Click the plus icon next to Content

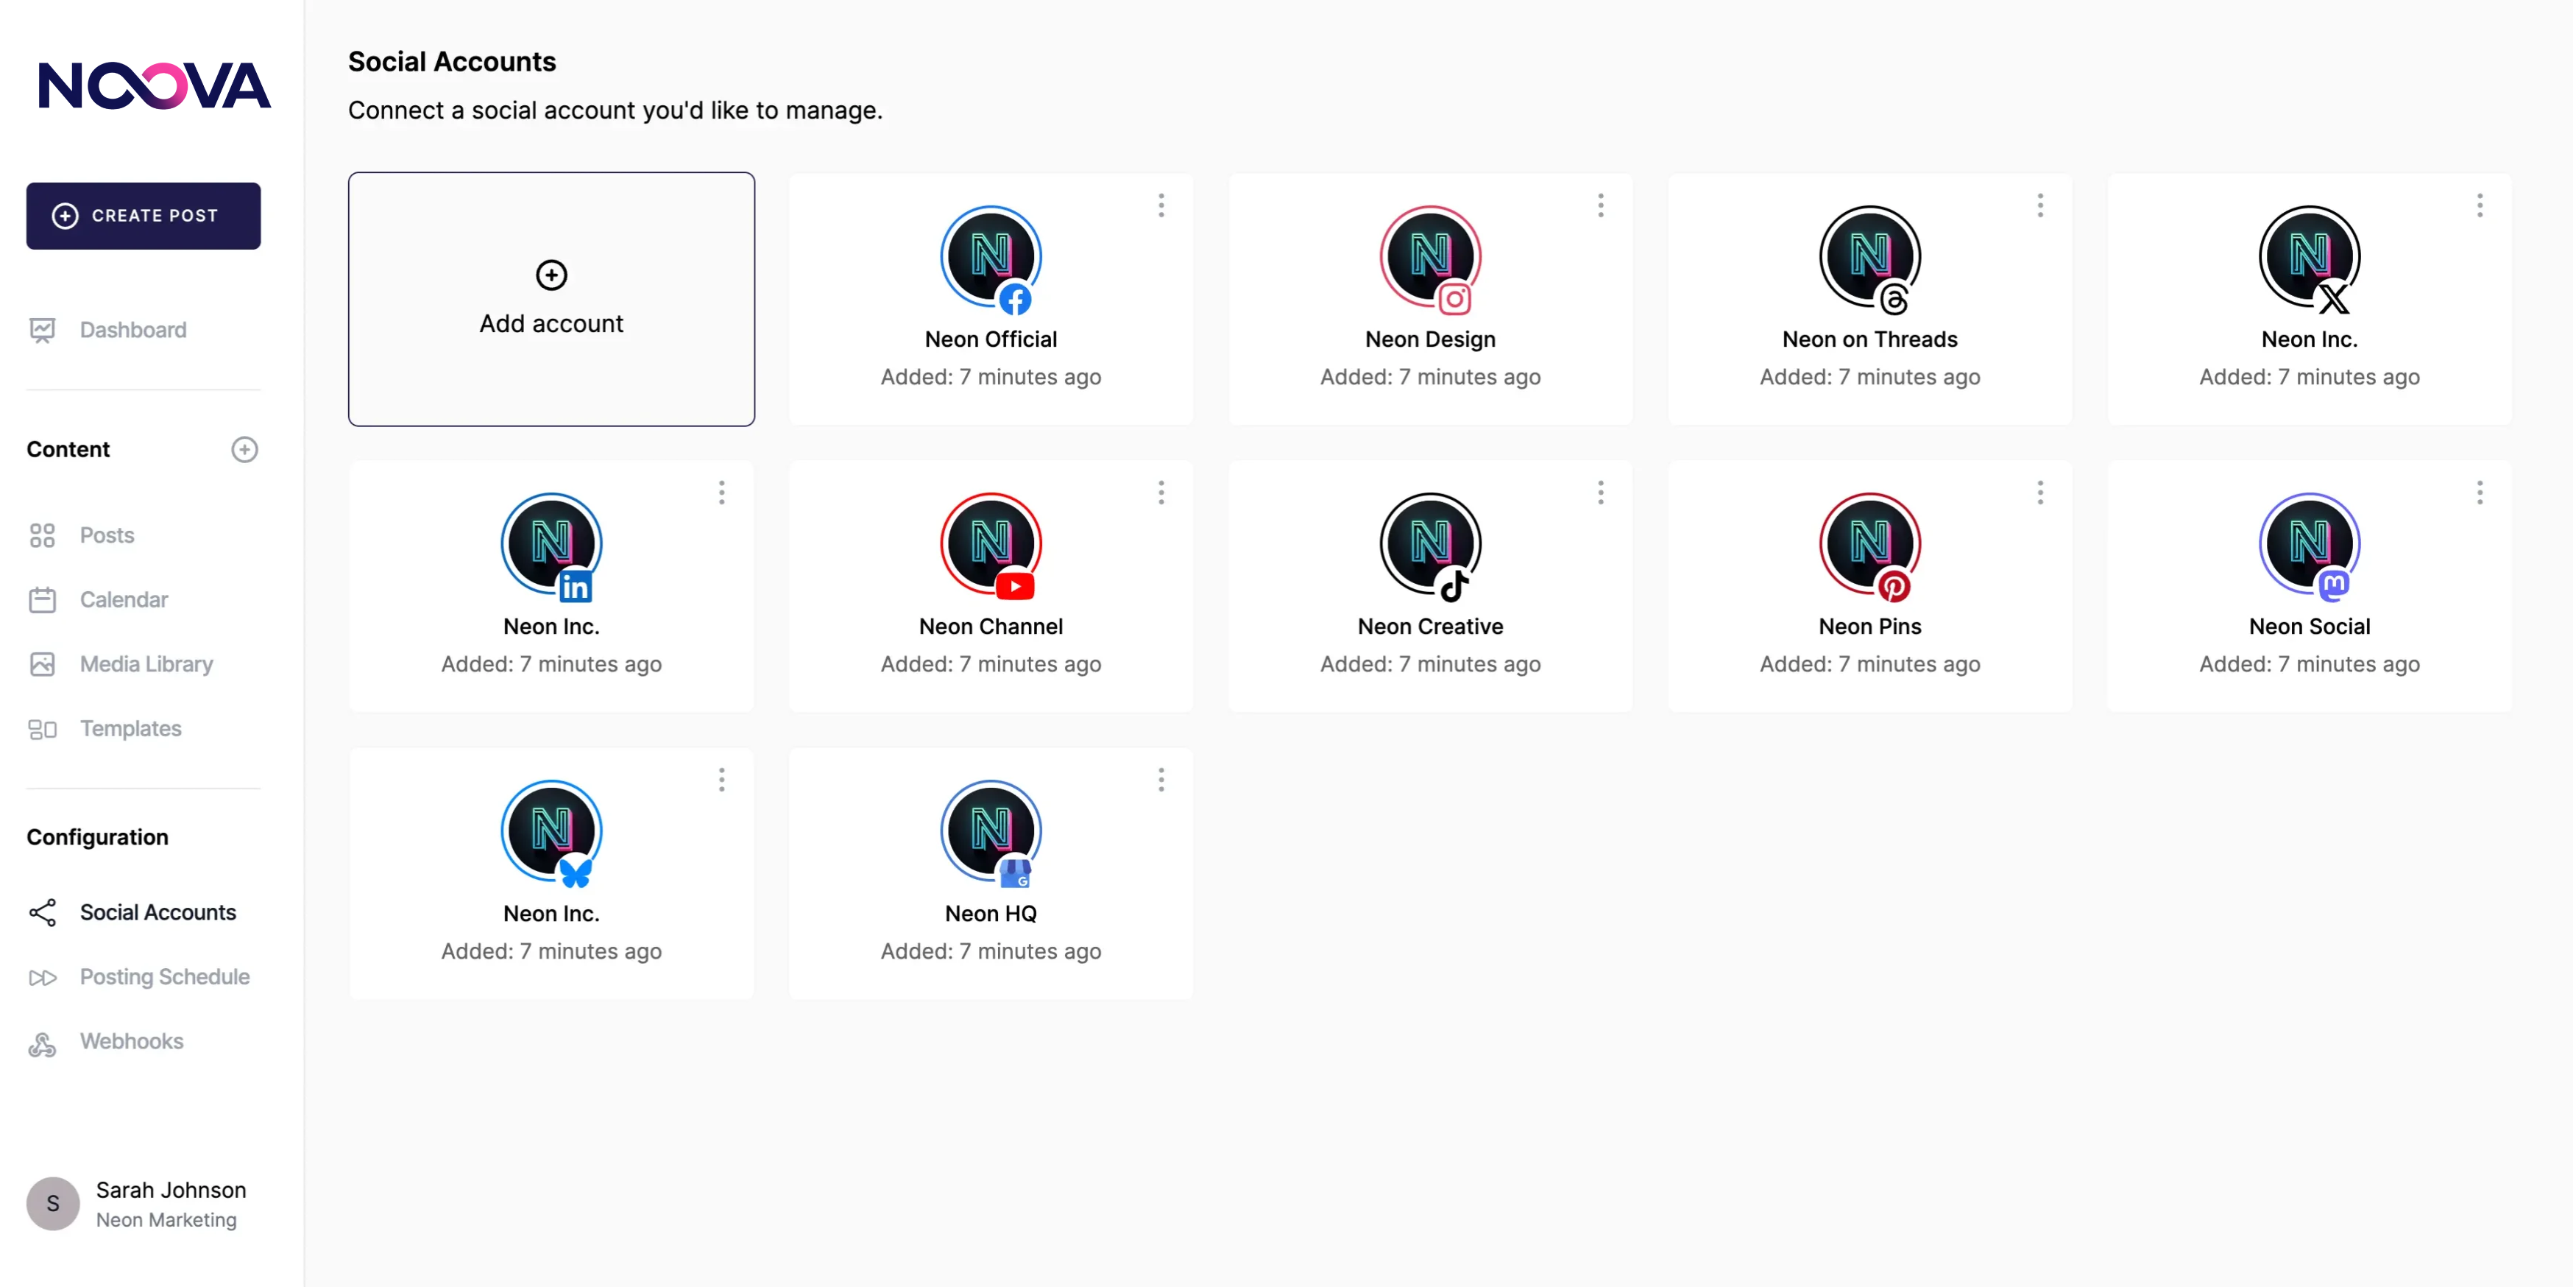point(244,450)
